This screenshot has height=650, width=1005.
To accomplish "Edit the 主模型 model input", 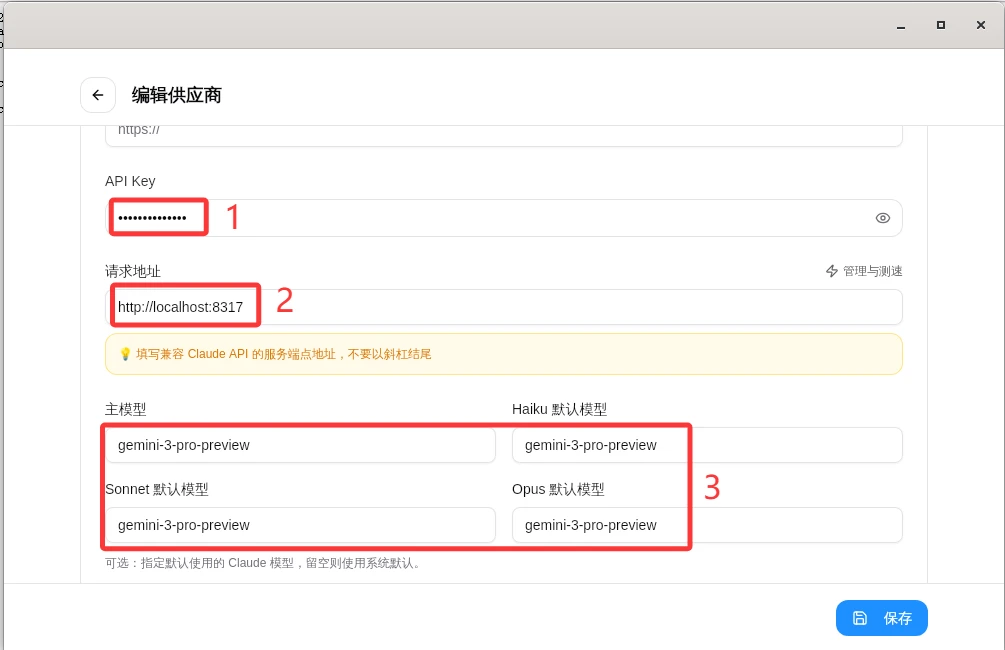I will click(300, 445).
